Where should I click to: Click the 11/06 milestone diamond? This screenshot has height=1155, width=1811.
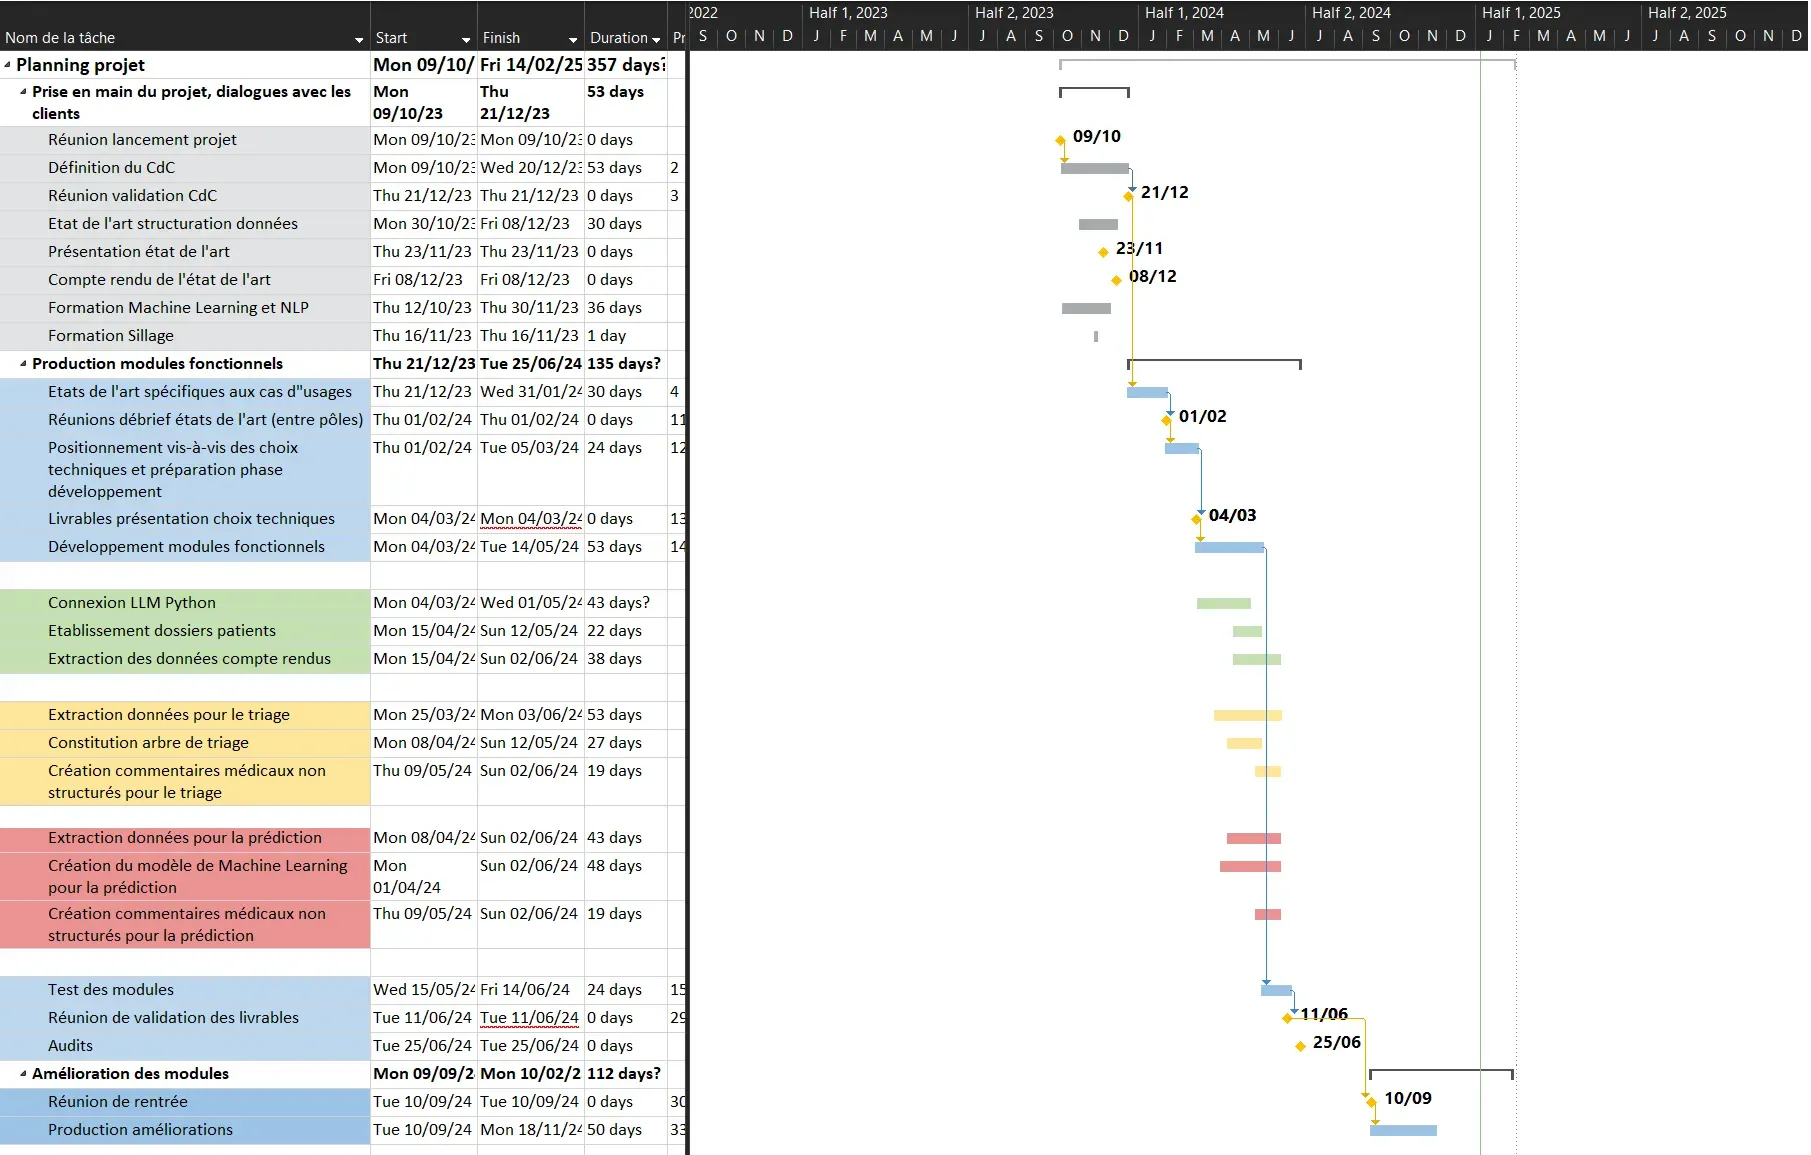1288,1018
